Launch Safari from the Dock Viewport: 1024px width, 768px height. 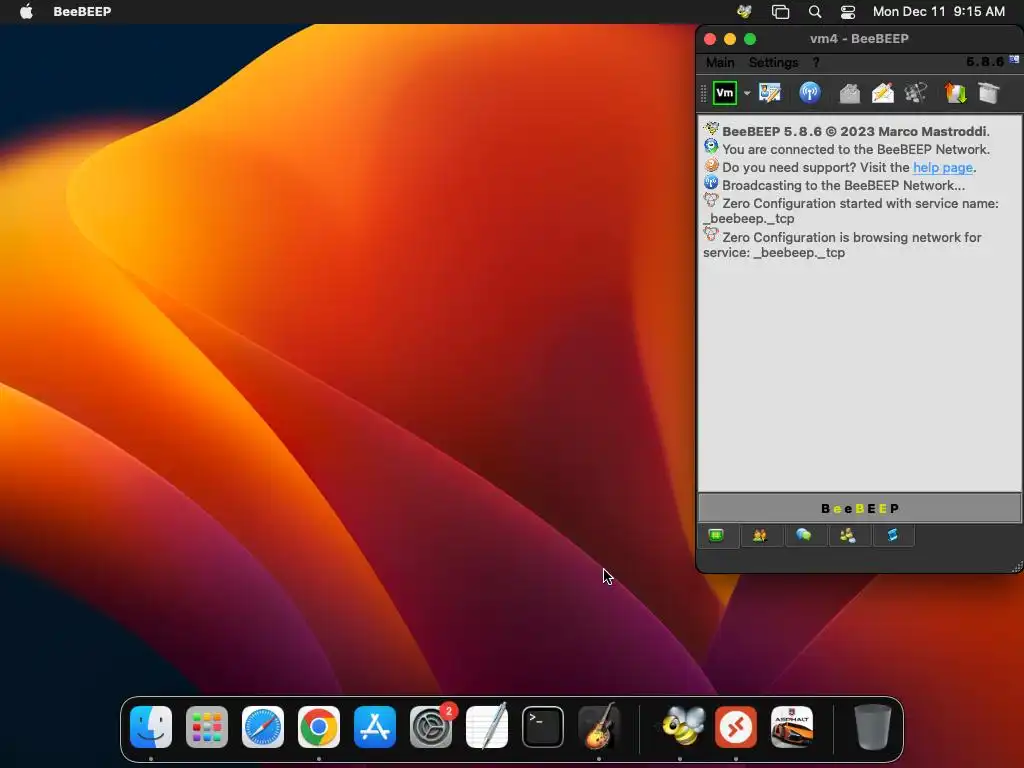pos(263,727)
